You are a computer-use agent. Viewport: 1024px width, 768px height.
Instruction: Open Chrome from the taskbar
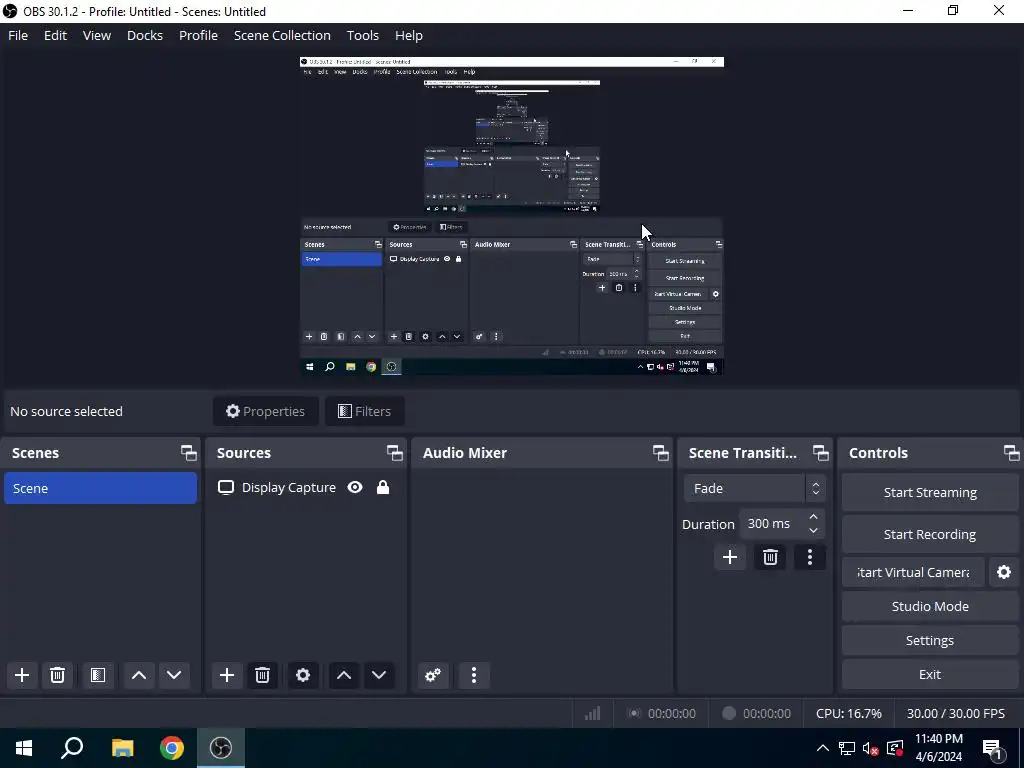click(x=172, y=748)
